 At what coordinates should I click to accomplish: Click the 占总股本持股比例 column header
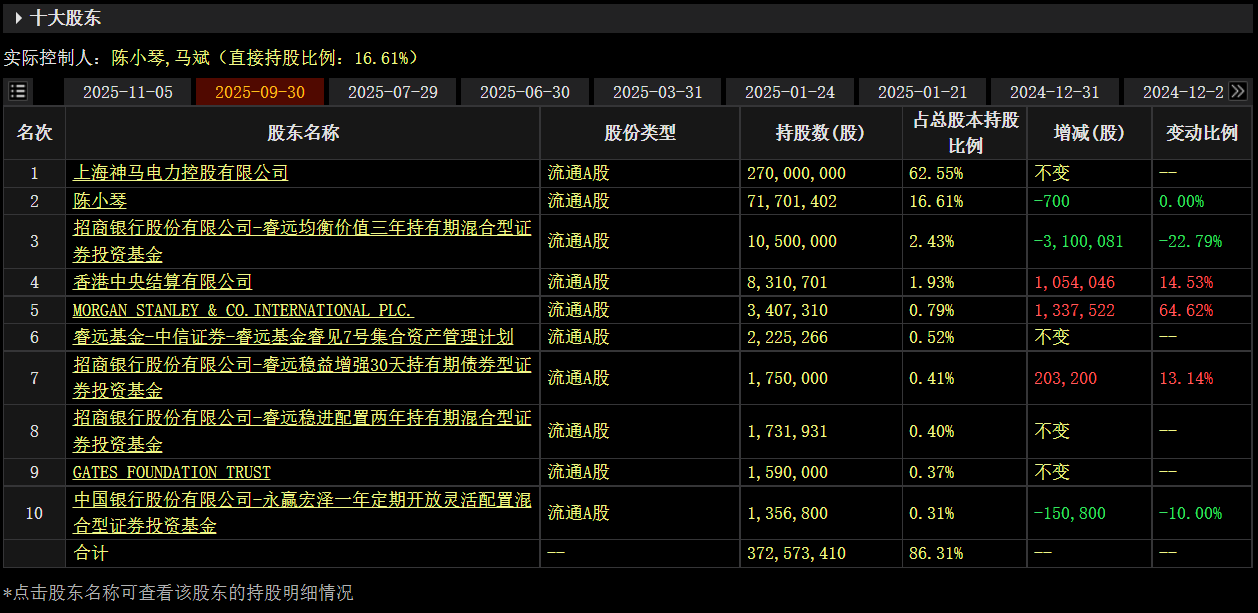965,133
